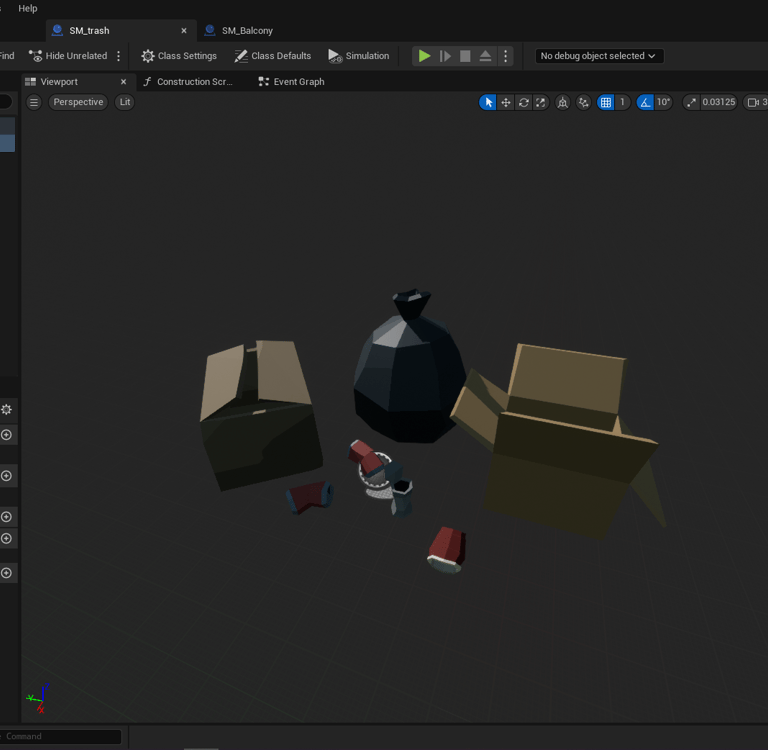Click the surface snapping icon

click(584, 102)
